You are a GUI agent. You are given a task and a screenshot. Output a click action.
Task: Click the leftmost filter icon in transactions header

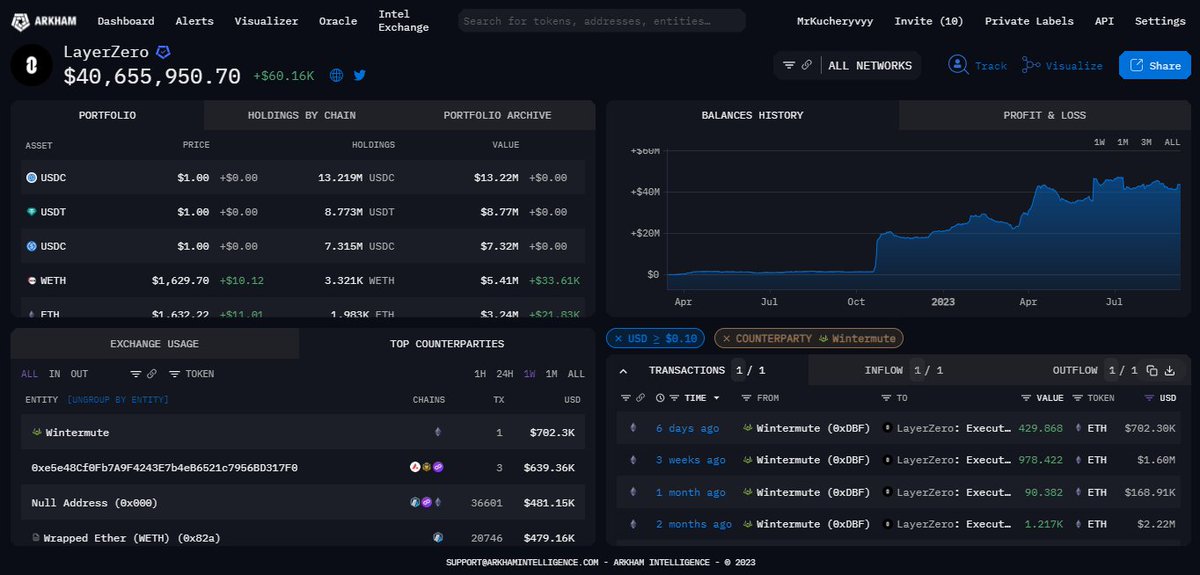click(x=624, y=398)
